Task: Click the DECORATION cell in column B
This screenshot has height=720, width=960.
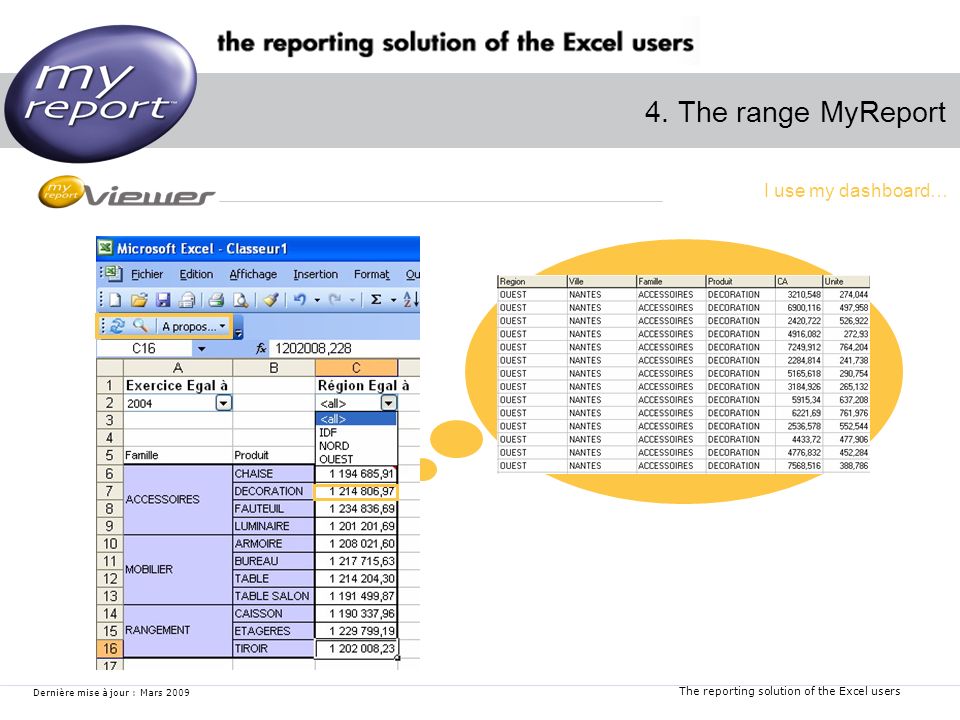Action: click(274, 491)
